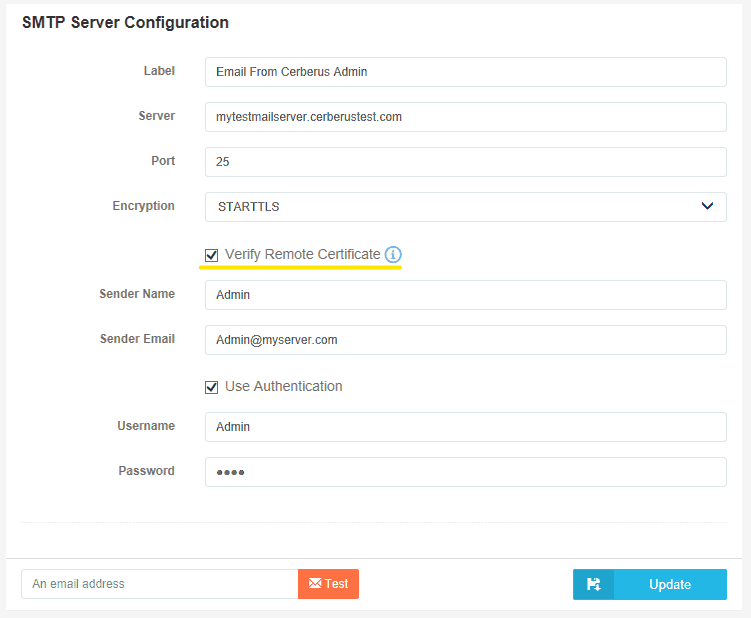Click into the Label input field
This screenshot has height=618, width=751.
[466, 72]
